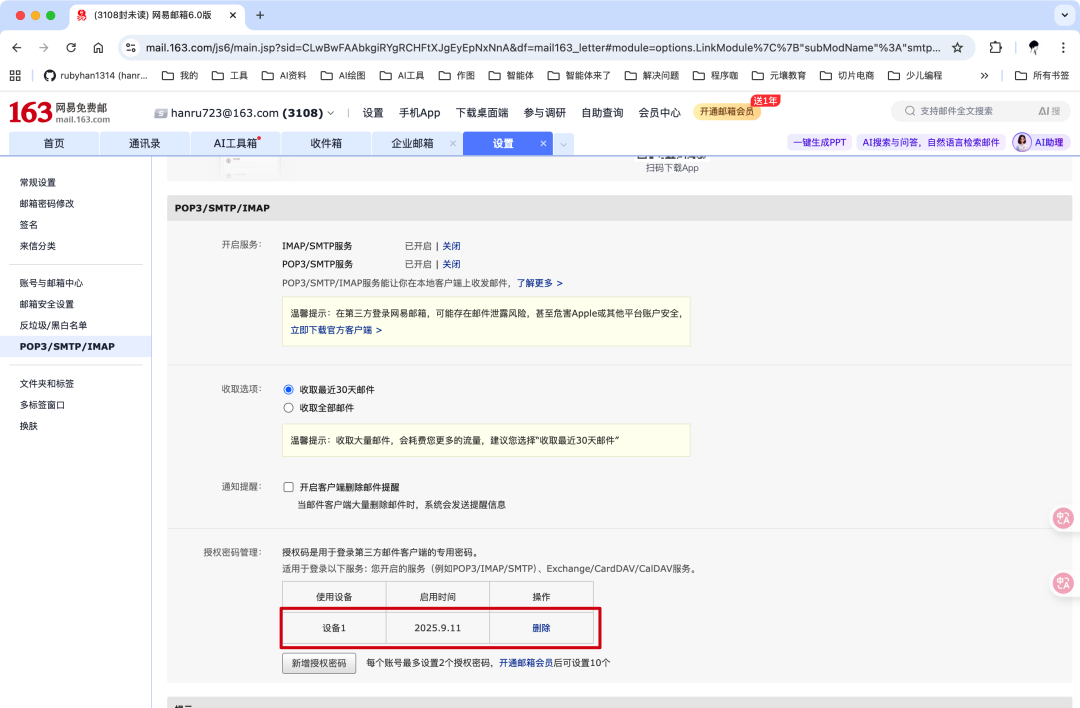Image resolution: width=1080 pixels, height=708 pixels.
Task: Open browser extensions puzzle icon
Action: (x=994, y=47)
